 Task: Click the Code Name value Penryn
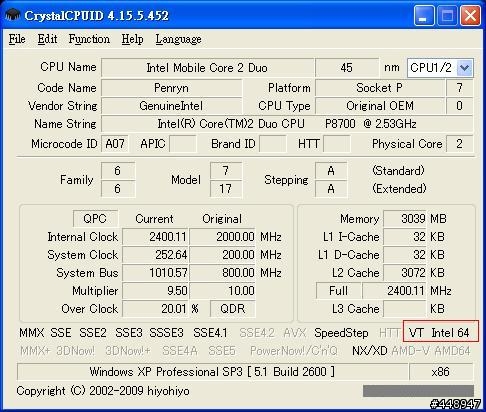(x=171, y=88)
